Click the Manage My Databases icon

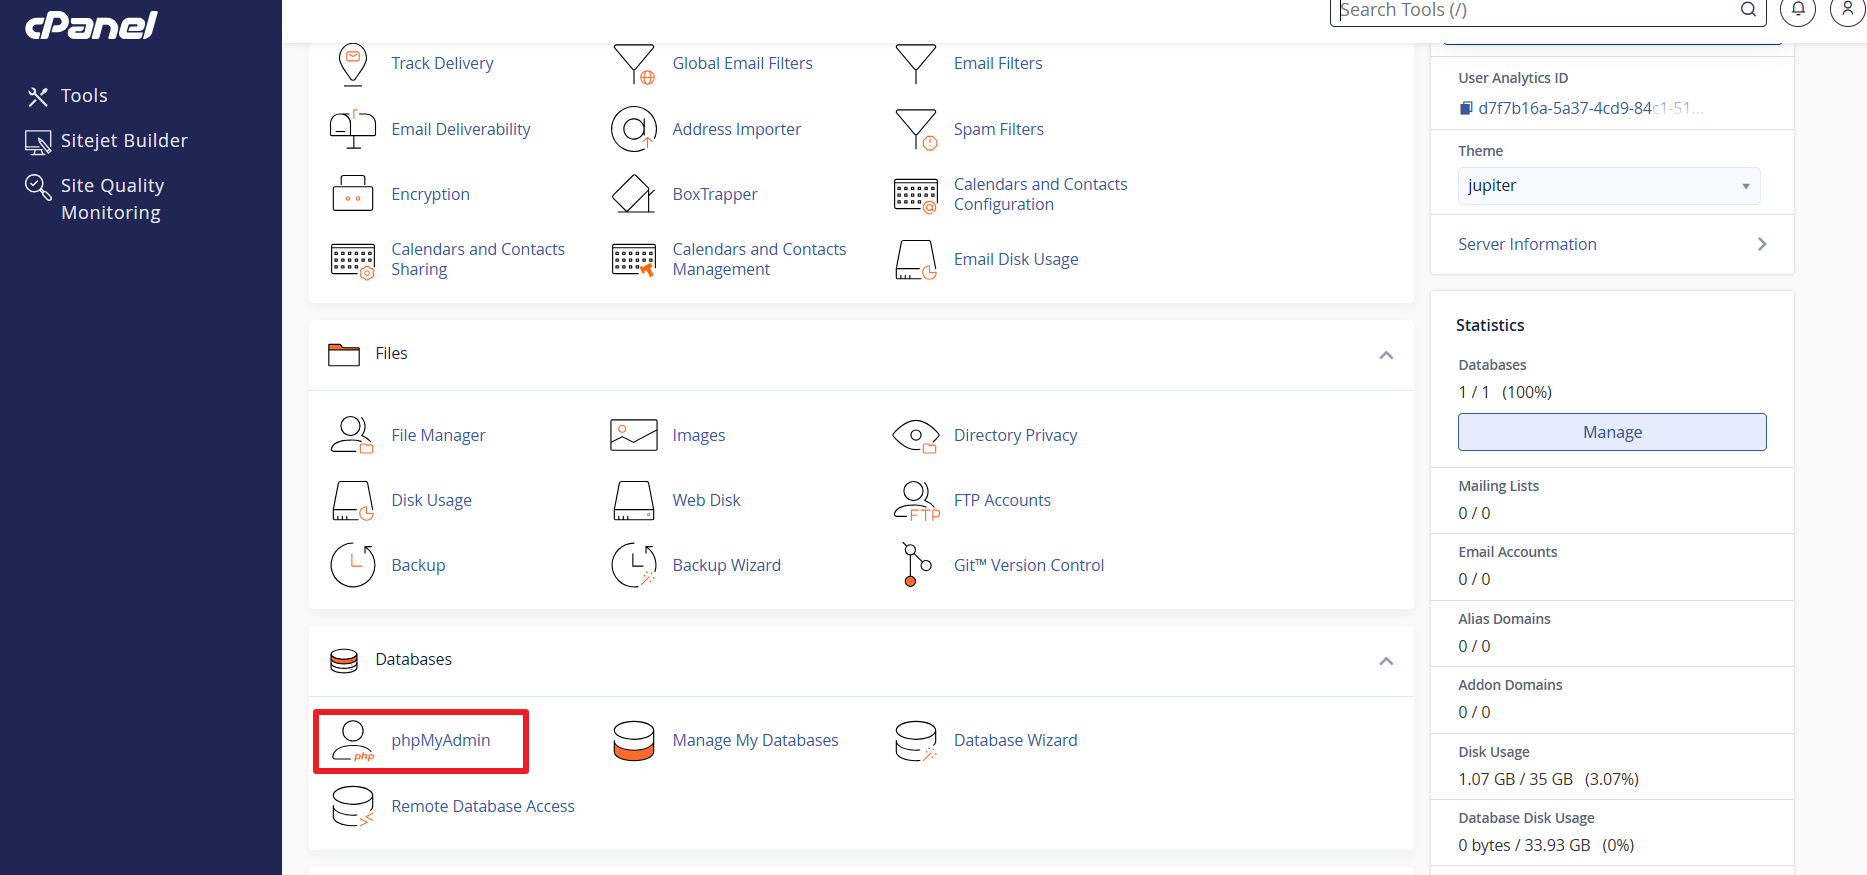(x=634, y=741)
